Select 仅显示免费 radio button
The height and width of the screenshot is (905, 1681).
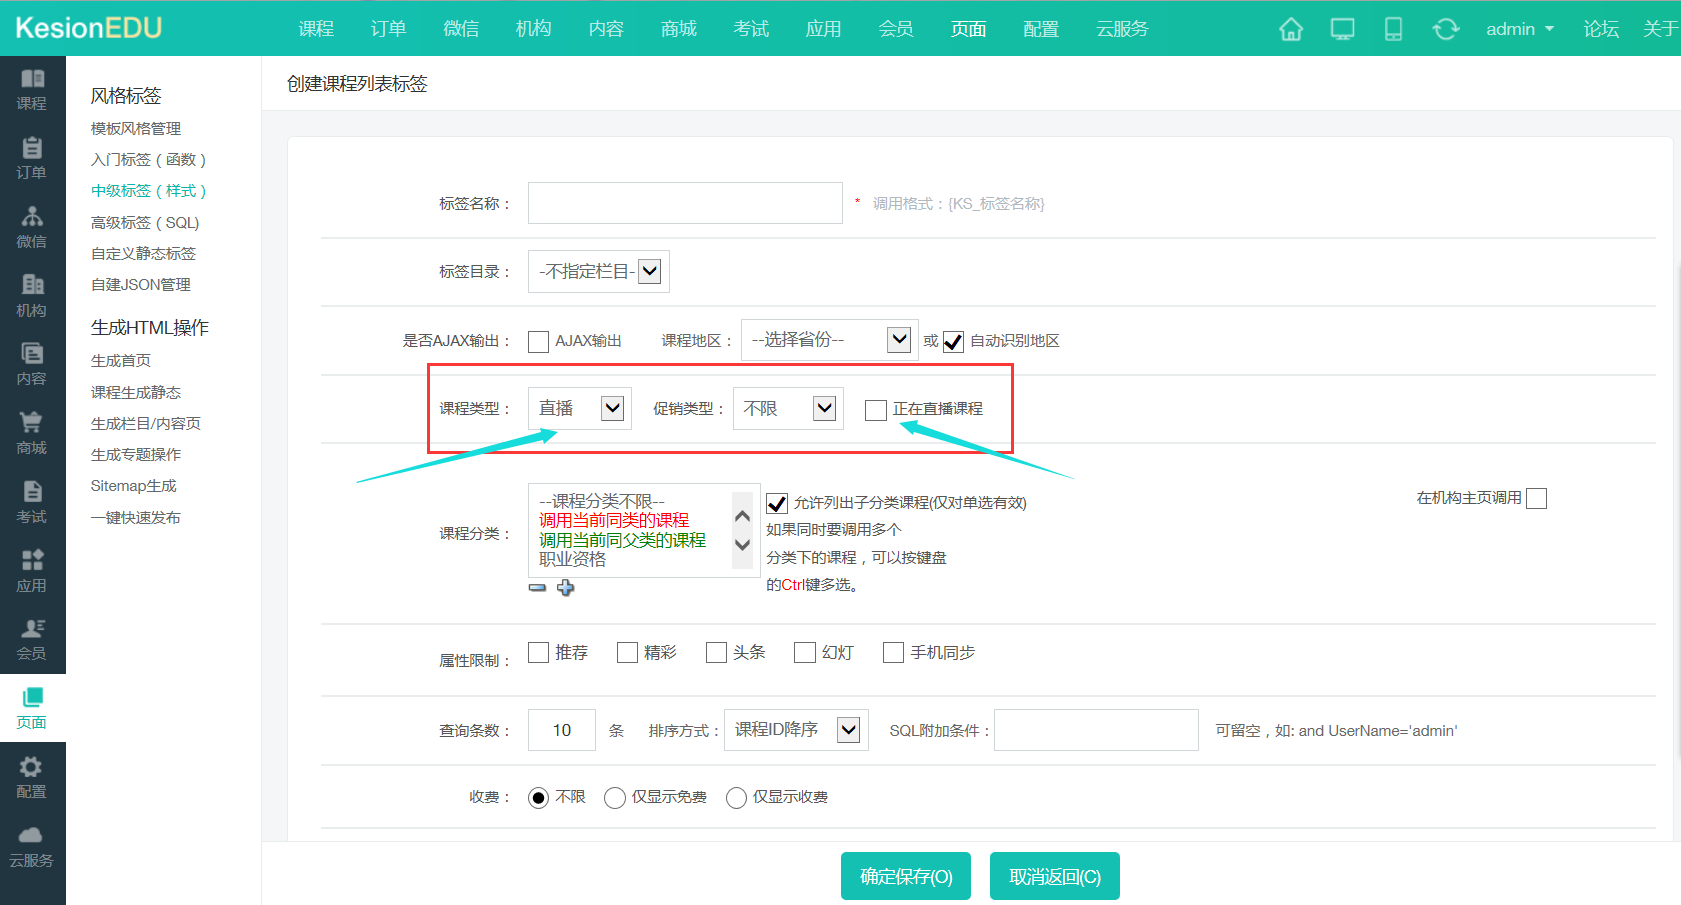(615, 797)
